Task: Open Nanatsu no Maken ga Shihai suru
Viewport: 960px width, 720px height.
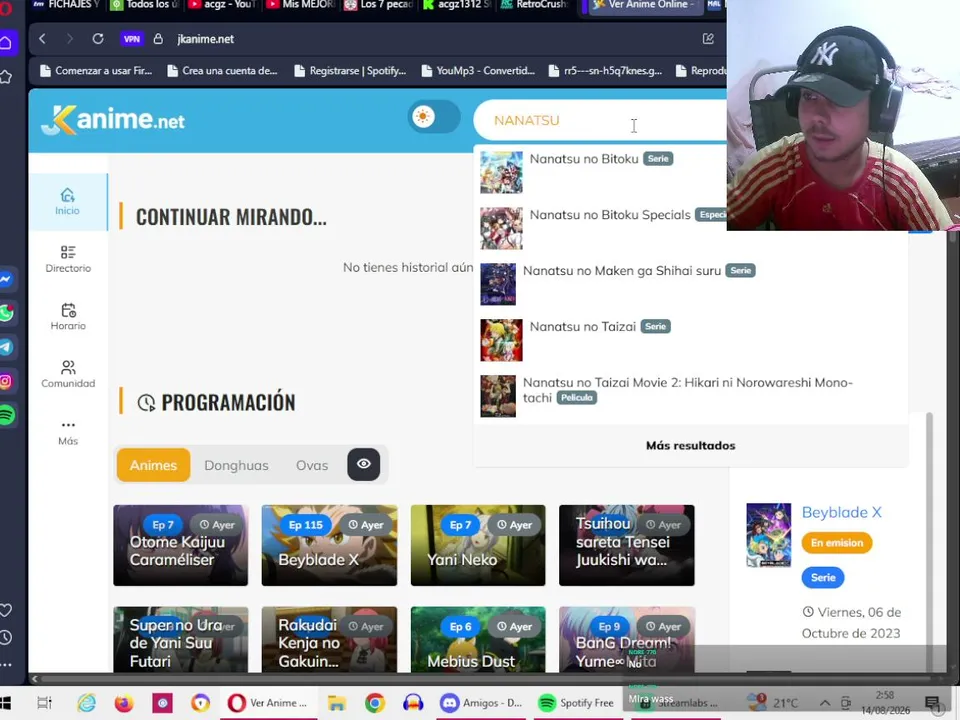Action: [x=691, y=284]
